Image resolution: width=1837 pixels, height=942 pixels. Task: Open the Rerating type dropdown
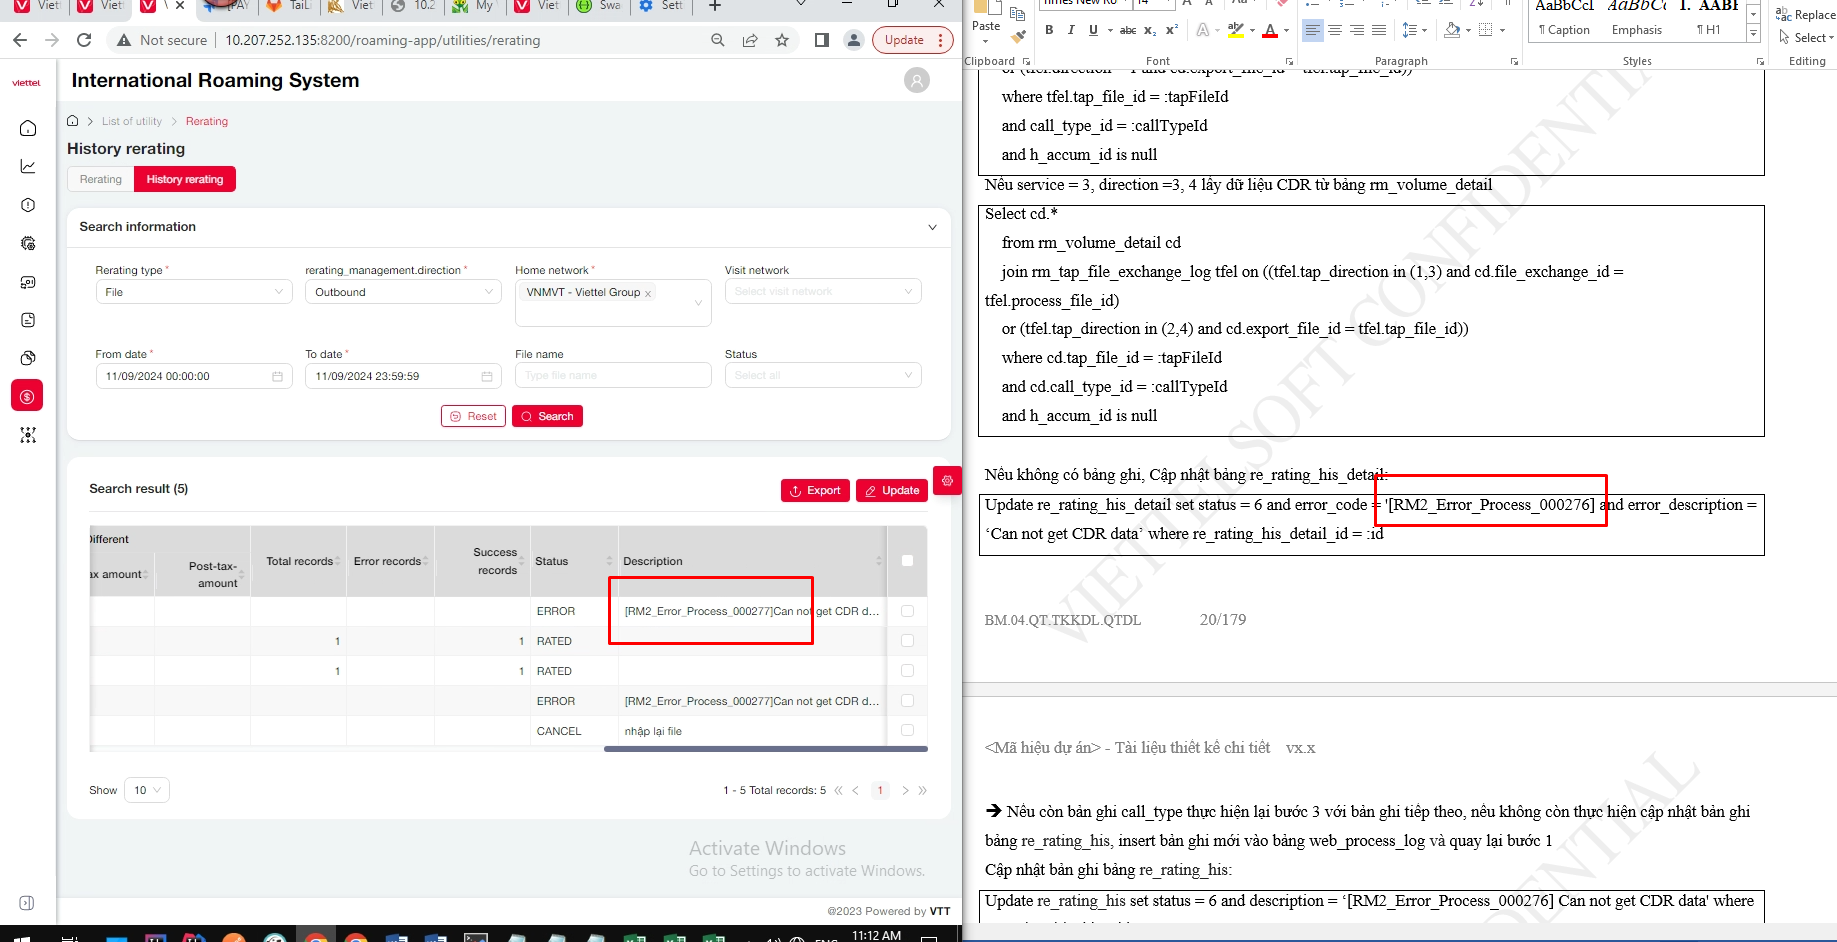[x=194, y=292]
